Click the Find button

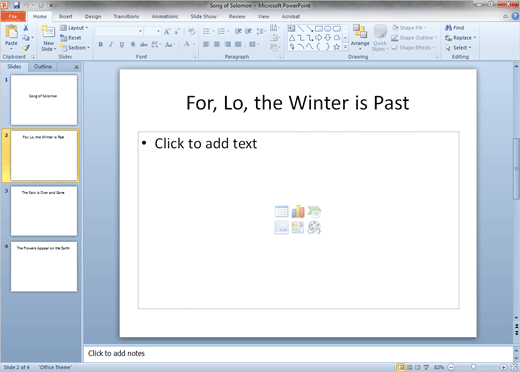pos(455,28)
